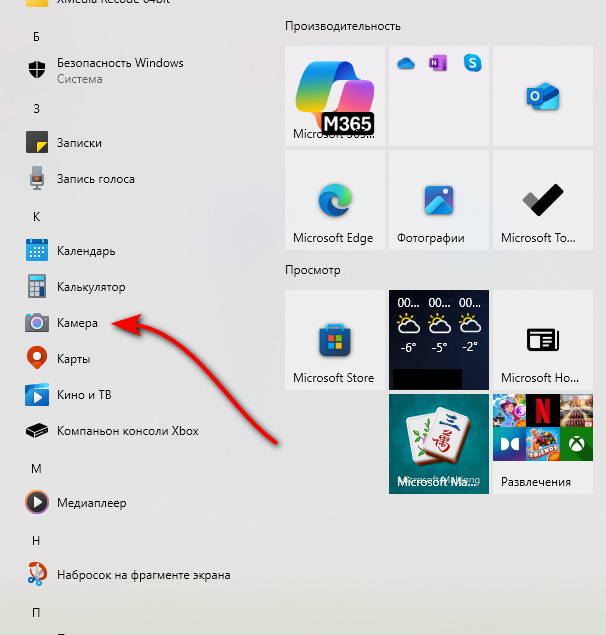Screen dimensions: 606x635
Task: Jump to letter П section header
Action: pyautogui.click(x=36, y=612)
